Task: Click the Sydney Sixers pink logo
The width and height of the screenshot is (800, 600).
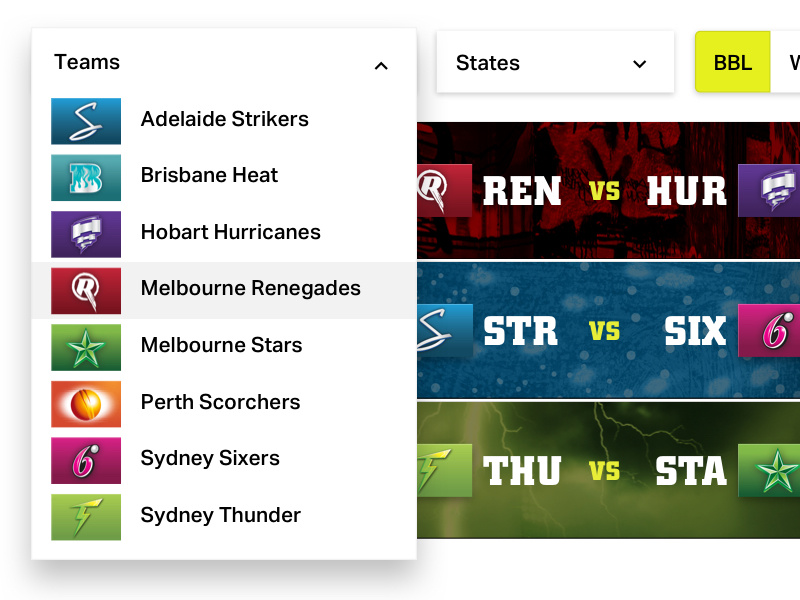Action: click(x=86, y=458)
